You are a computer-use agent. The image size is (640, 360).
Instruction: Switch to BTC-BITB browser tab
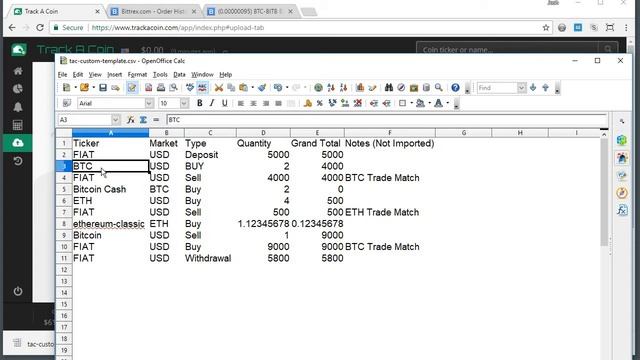click(x=249, y=11)
